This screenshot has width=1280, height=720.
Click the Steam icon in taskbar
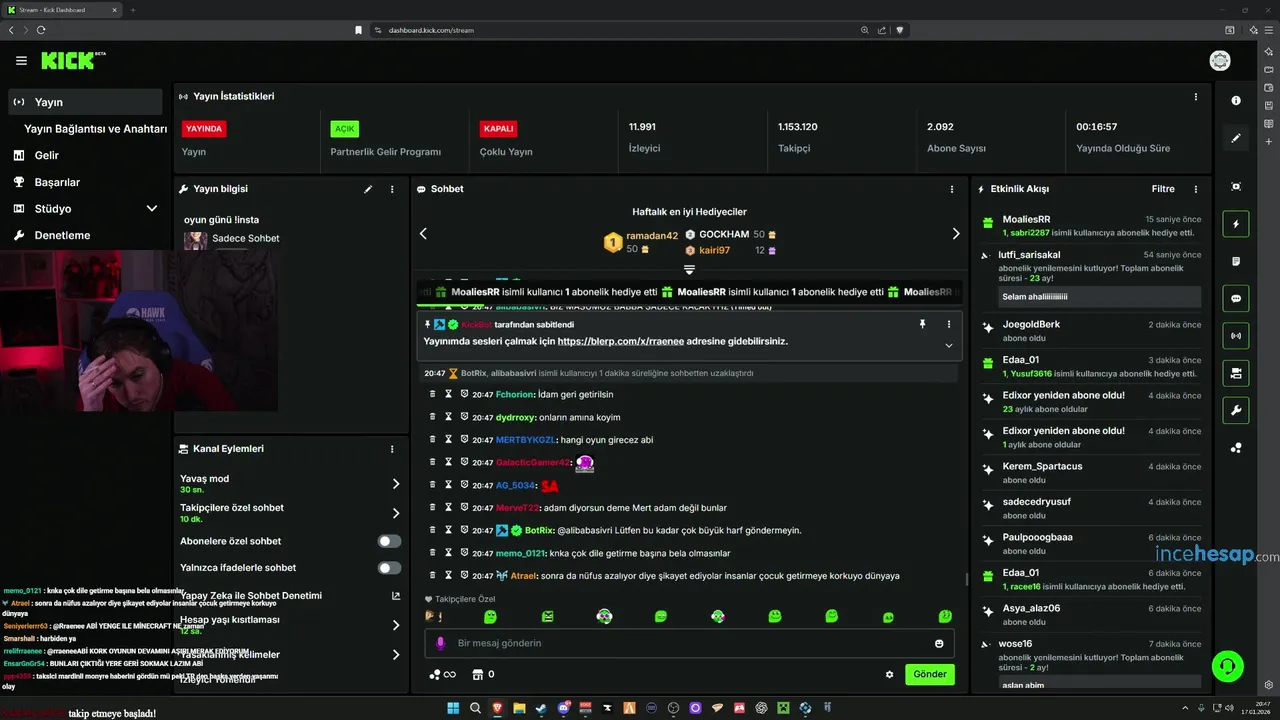[542, 708]
